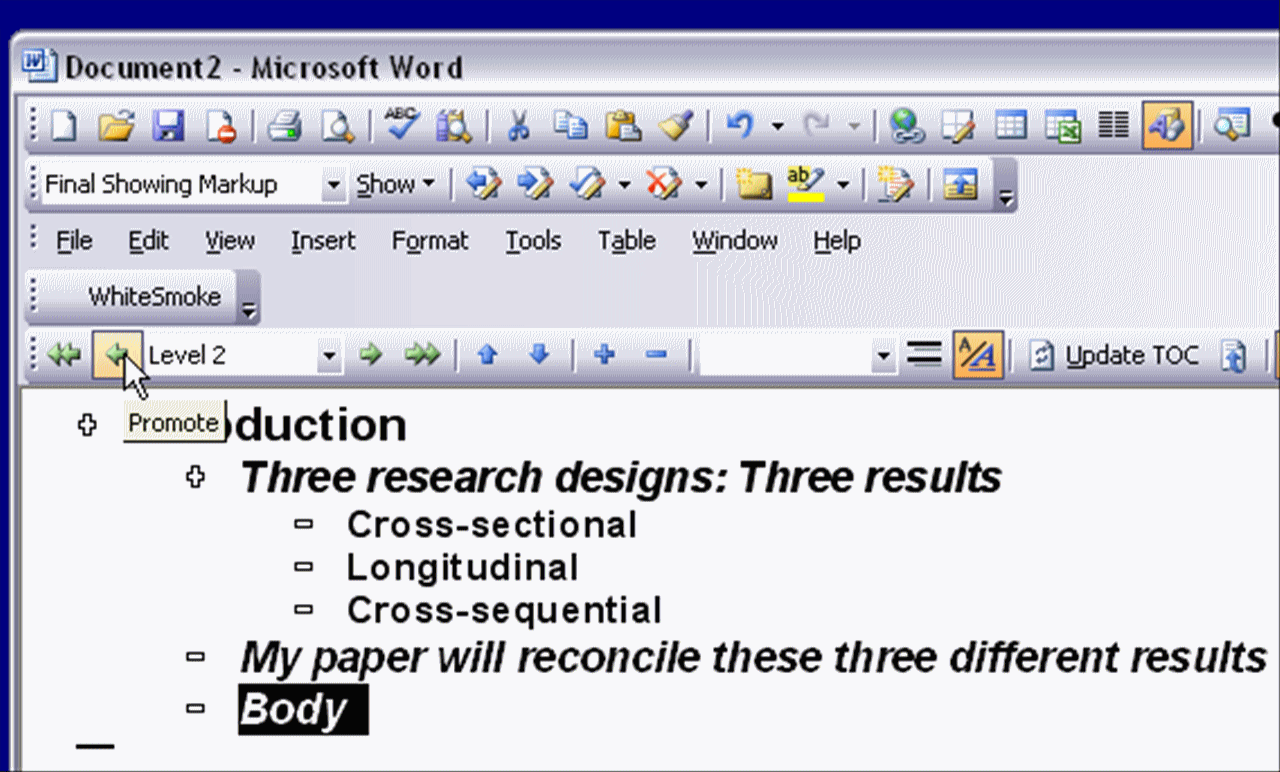The image size is (1280, 772).
Task: Demote to body text double arrow
Action: 423,355
